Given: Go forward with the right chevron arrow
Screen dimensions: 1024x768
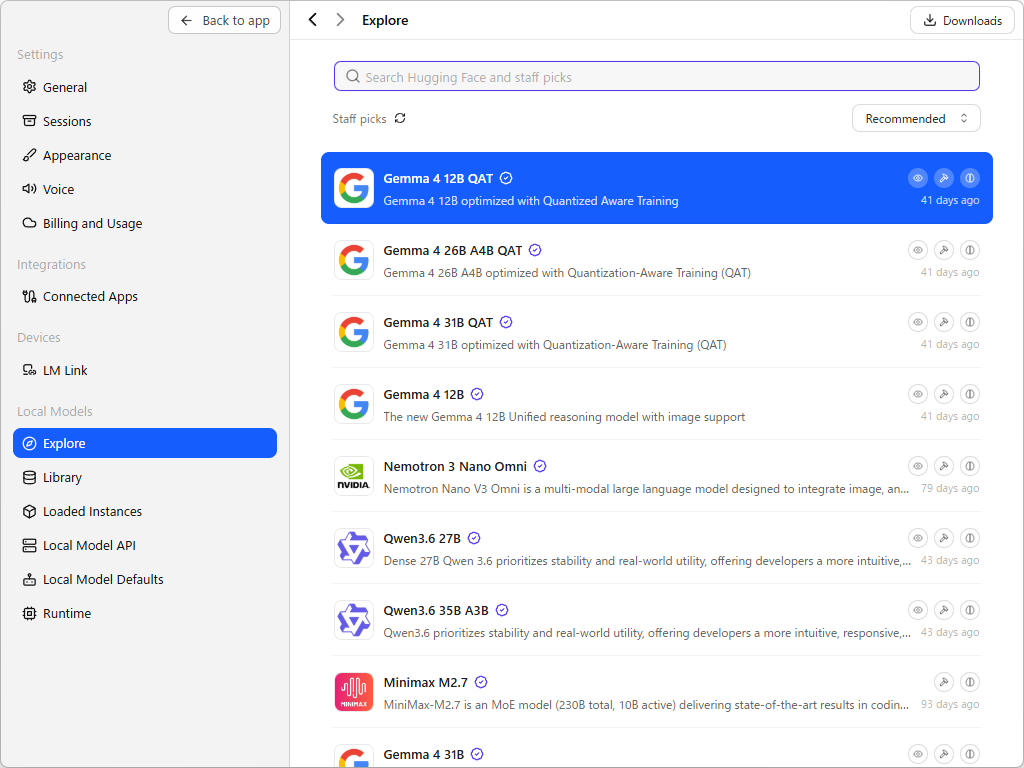Looking at the screenshot, I should click(340, 20).
